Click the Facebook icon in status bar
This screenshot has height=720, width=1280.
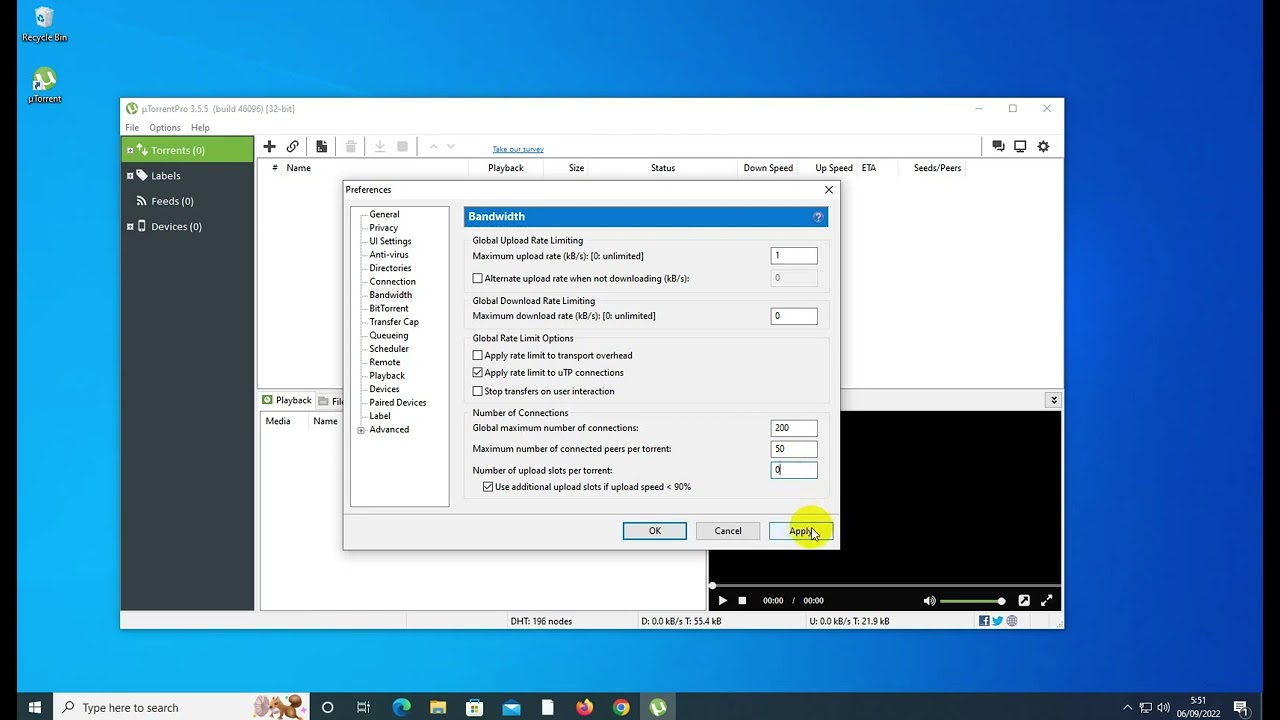click(984, 621)
